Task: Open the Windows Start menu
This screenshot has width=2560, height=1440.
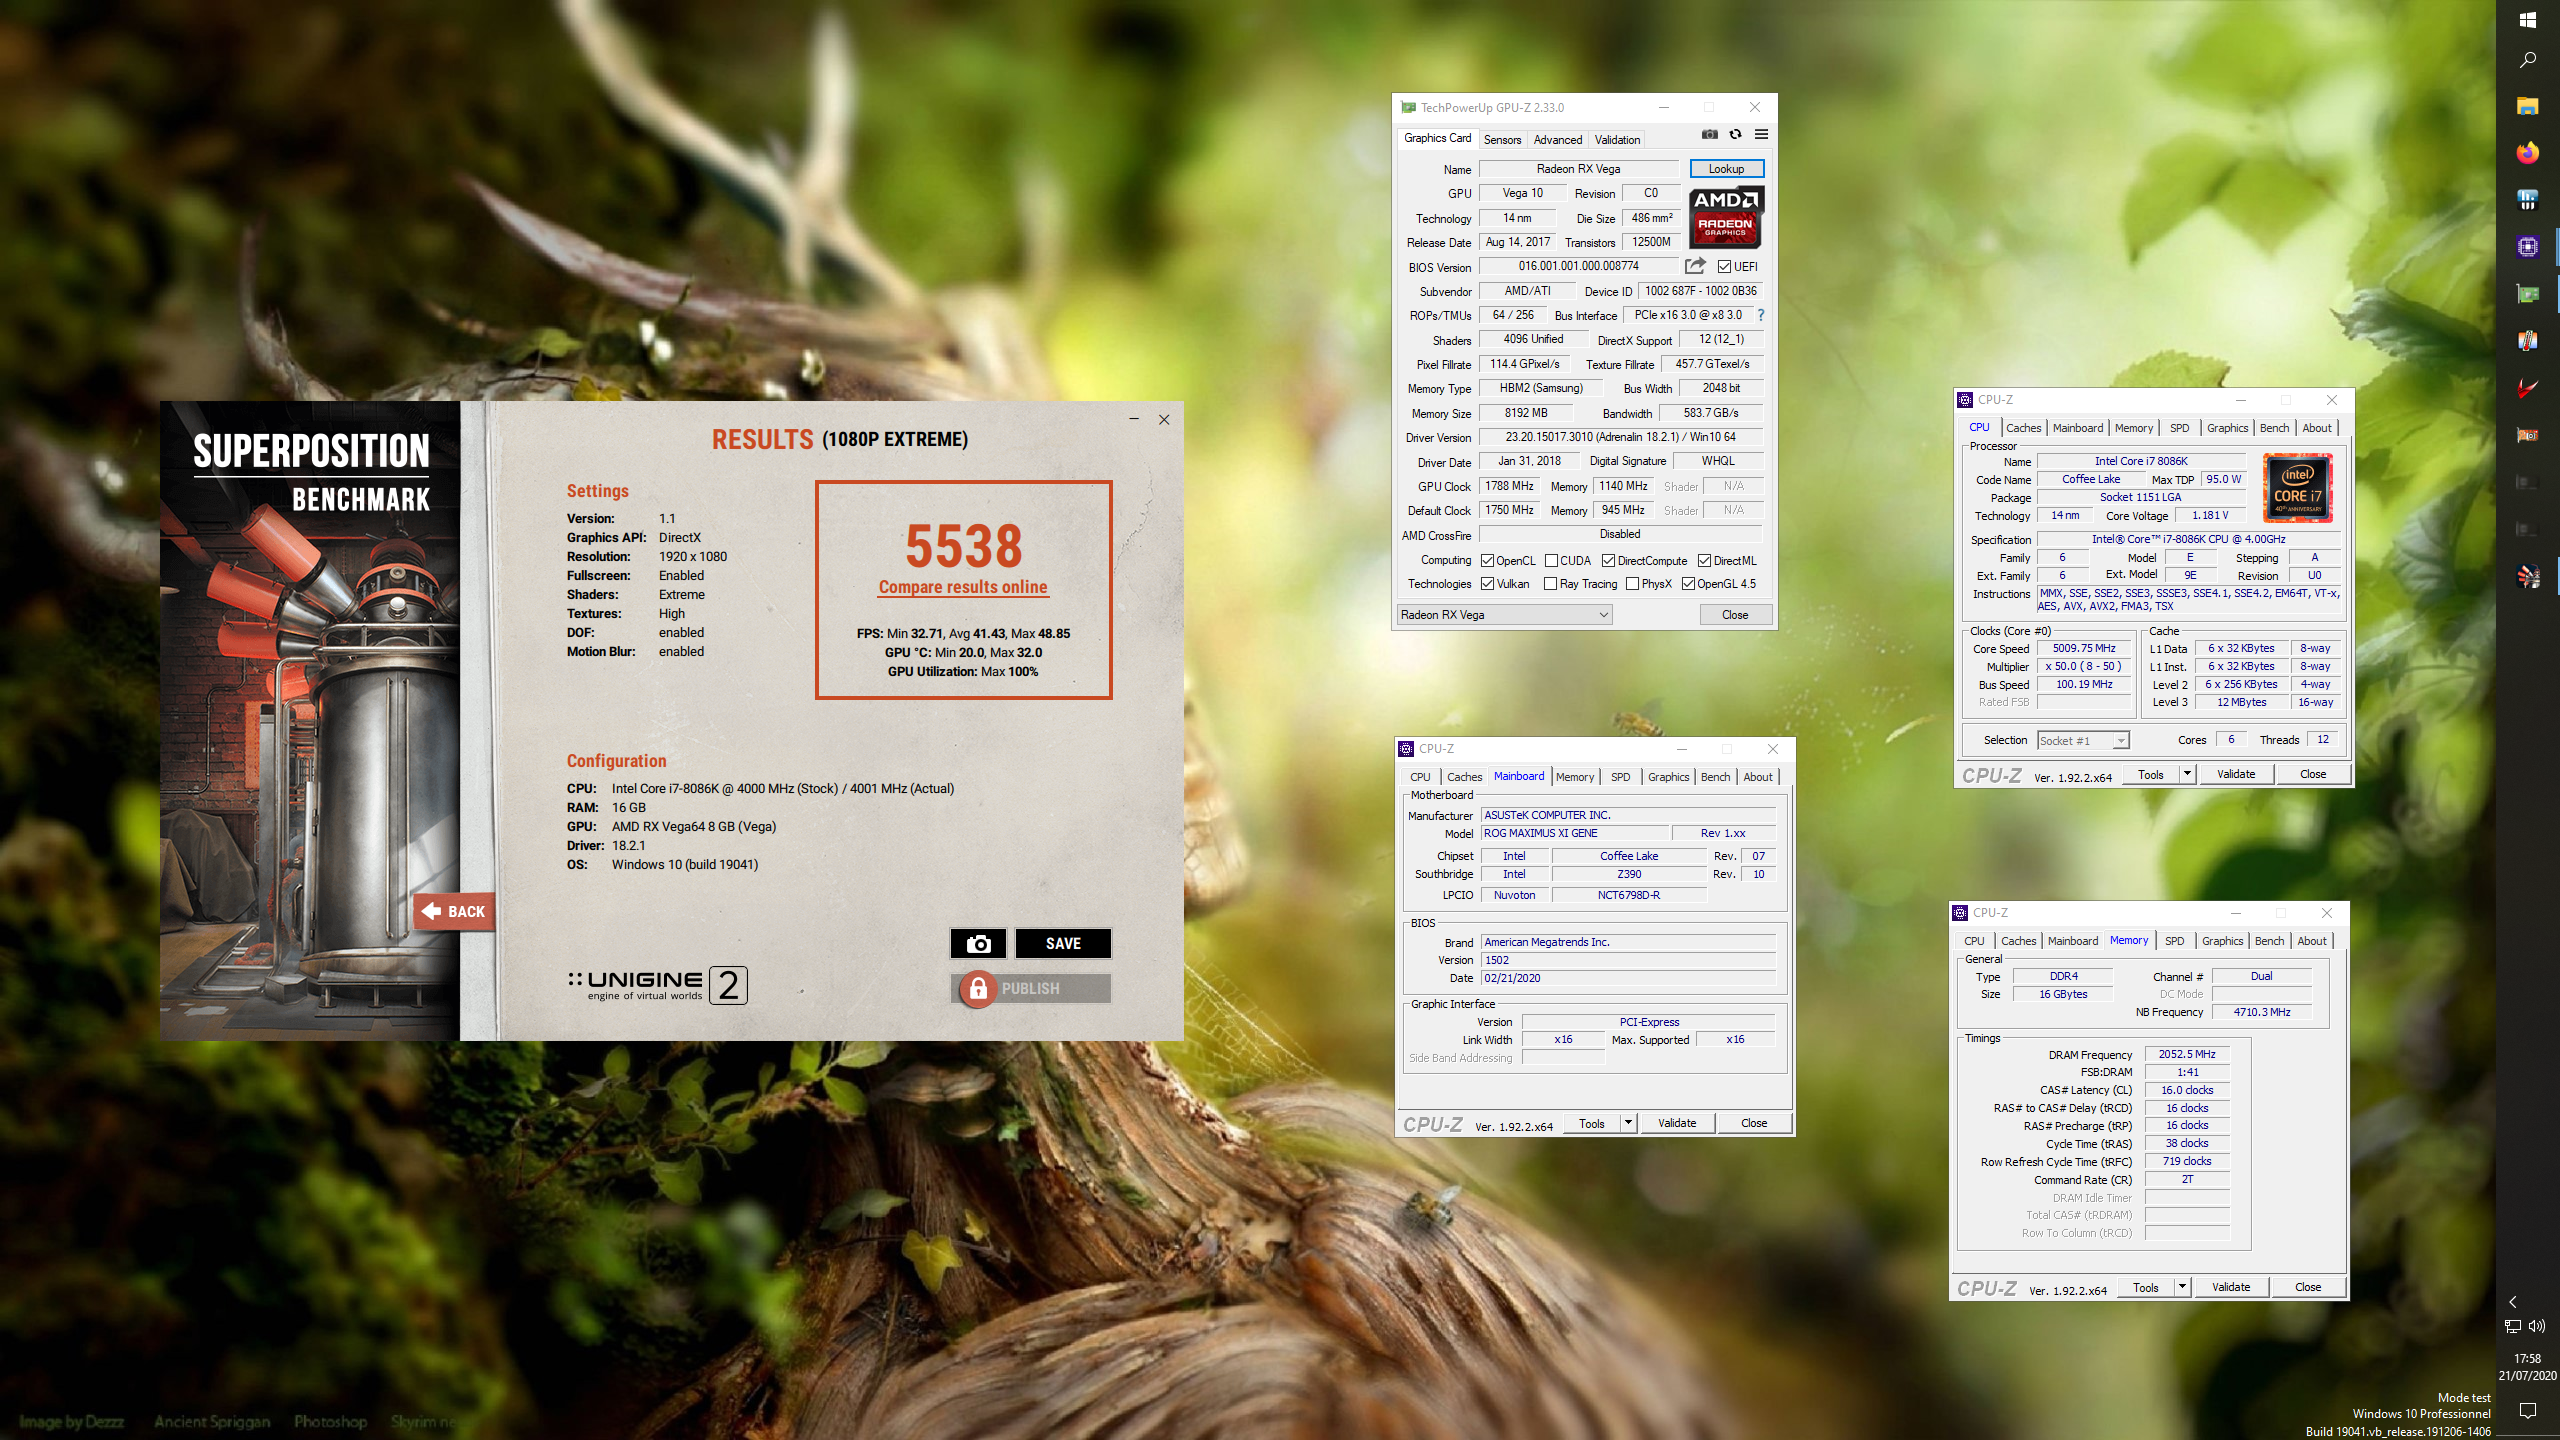Action: 2528,18
